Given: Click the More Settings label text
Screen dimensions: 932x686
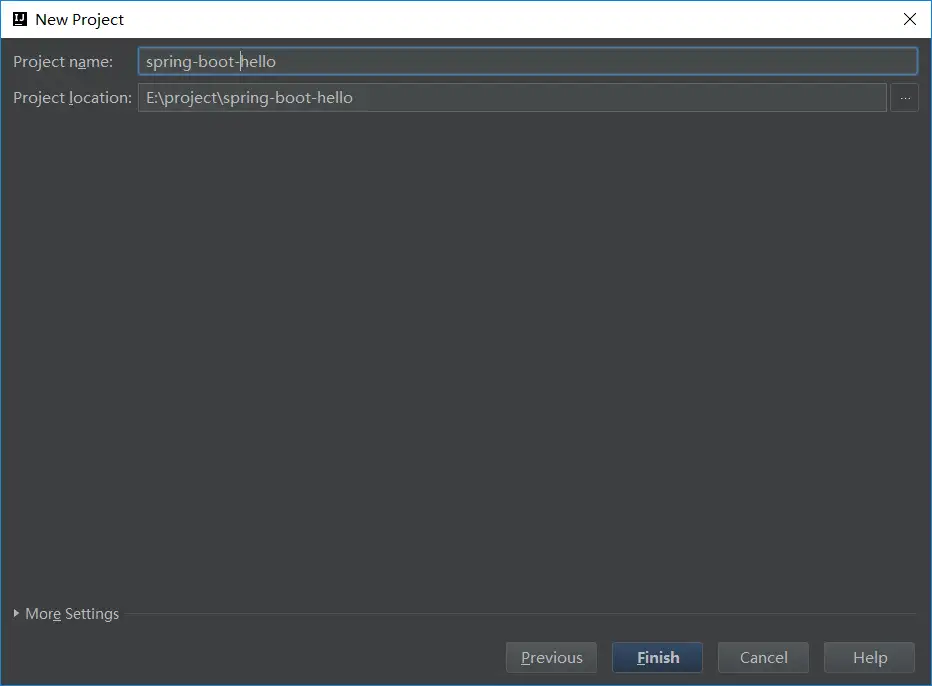Looking at the screenshot, I should [x=72, y=614].
